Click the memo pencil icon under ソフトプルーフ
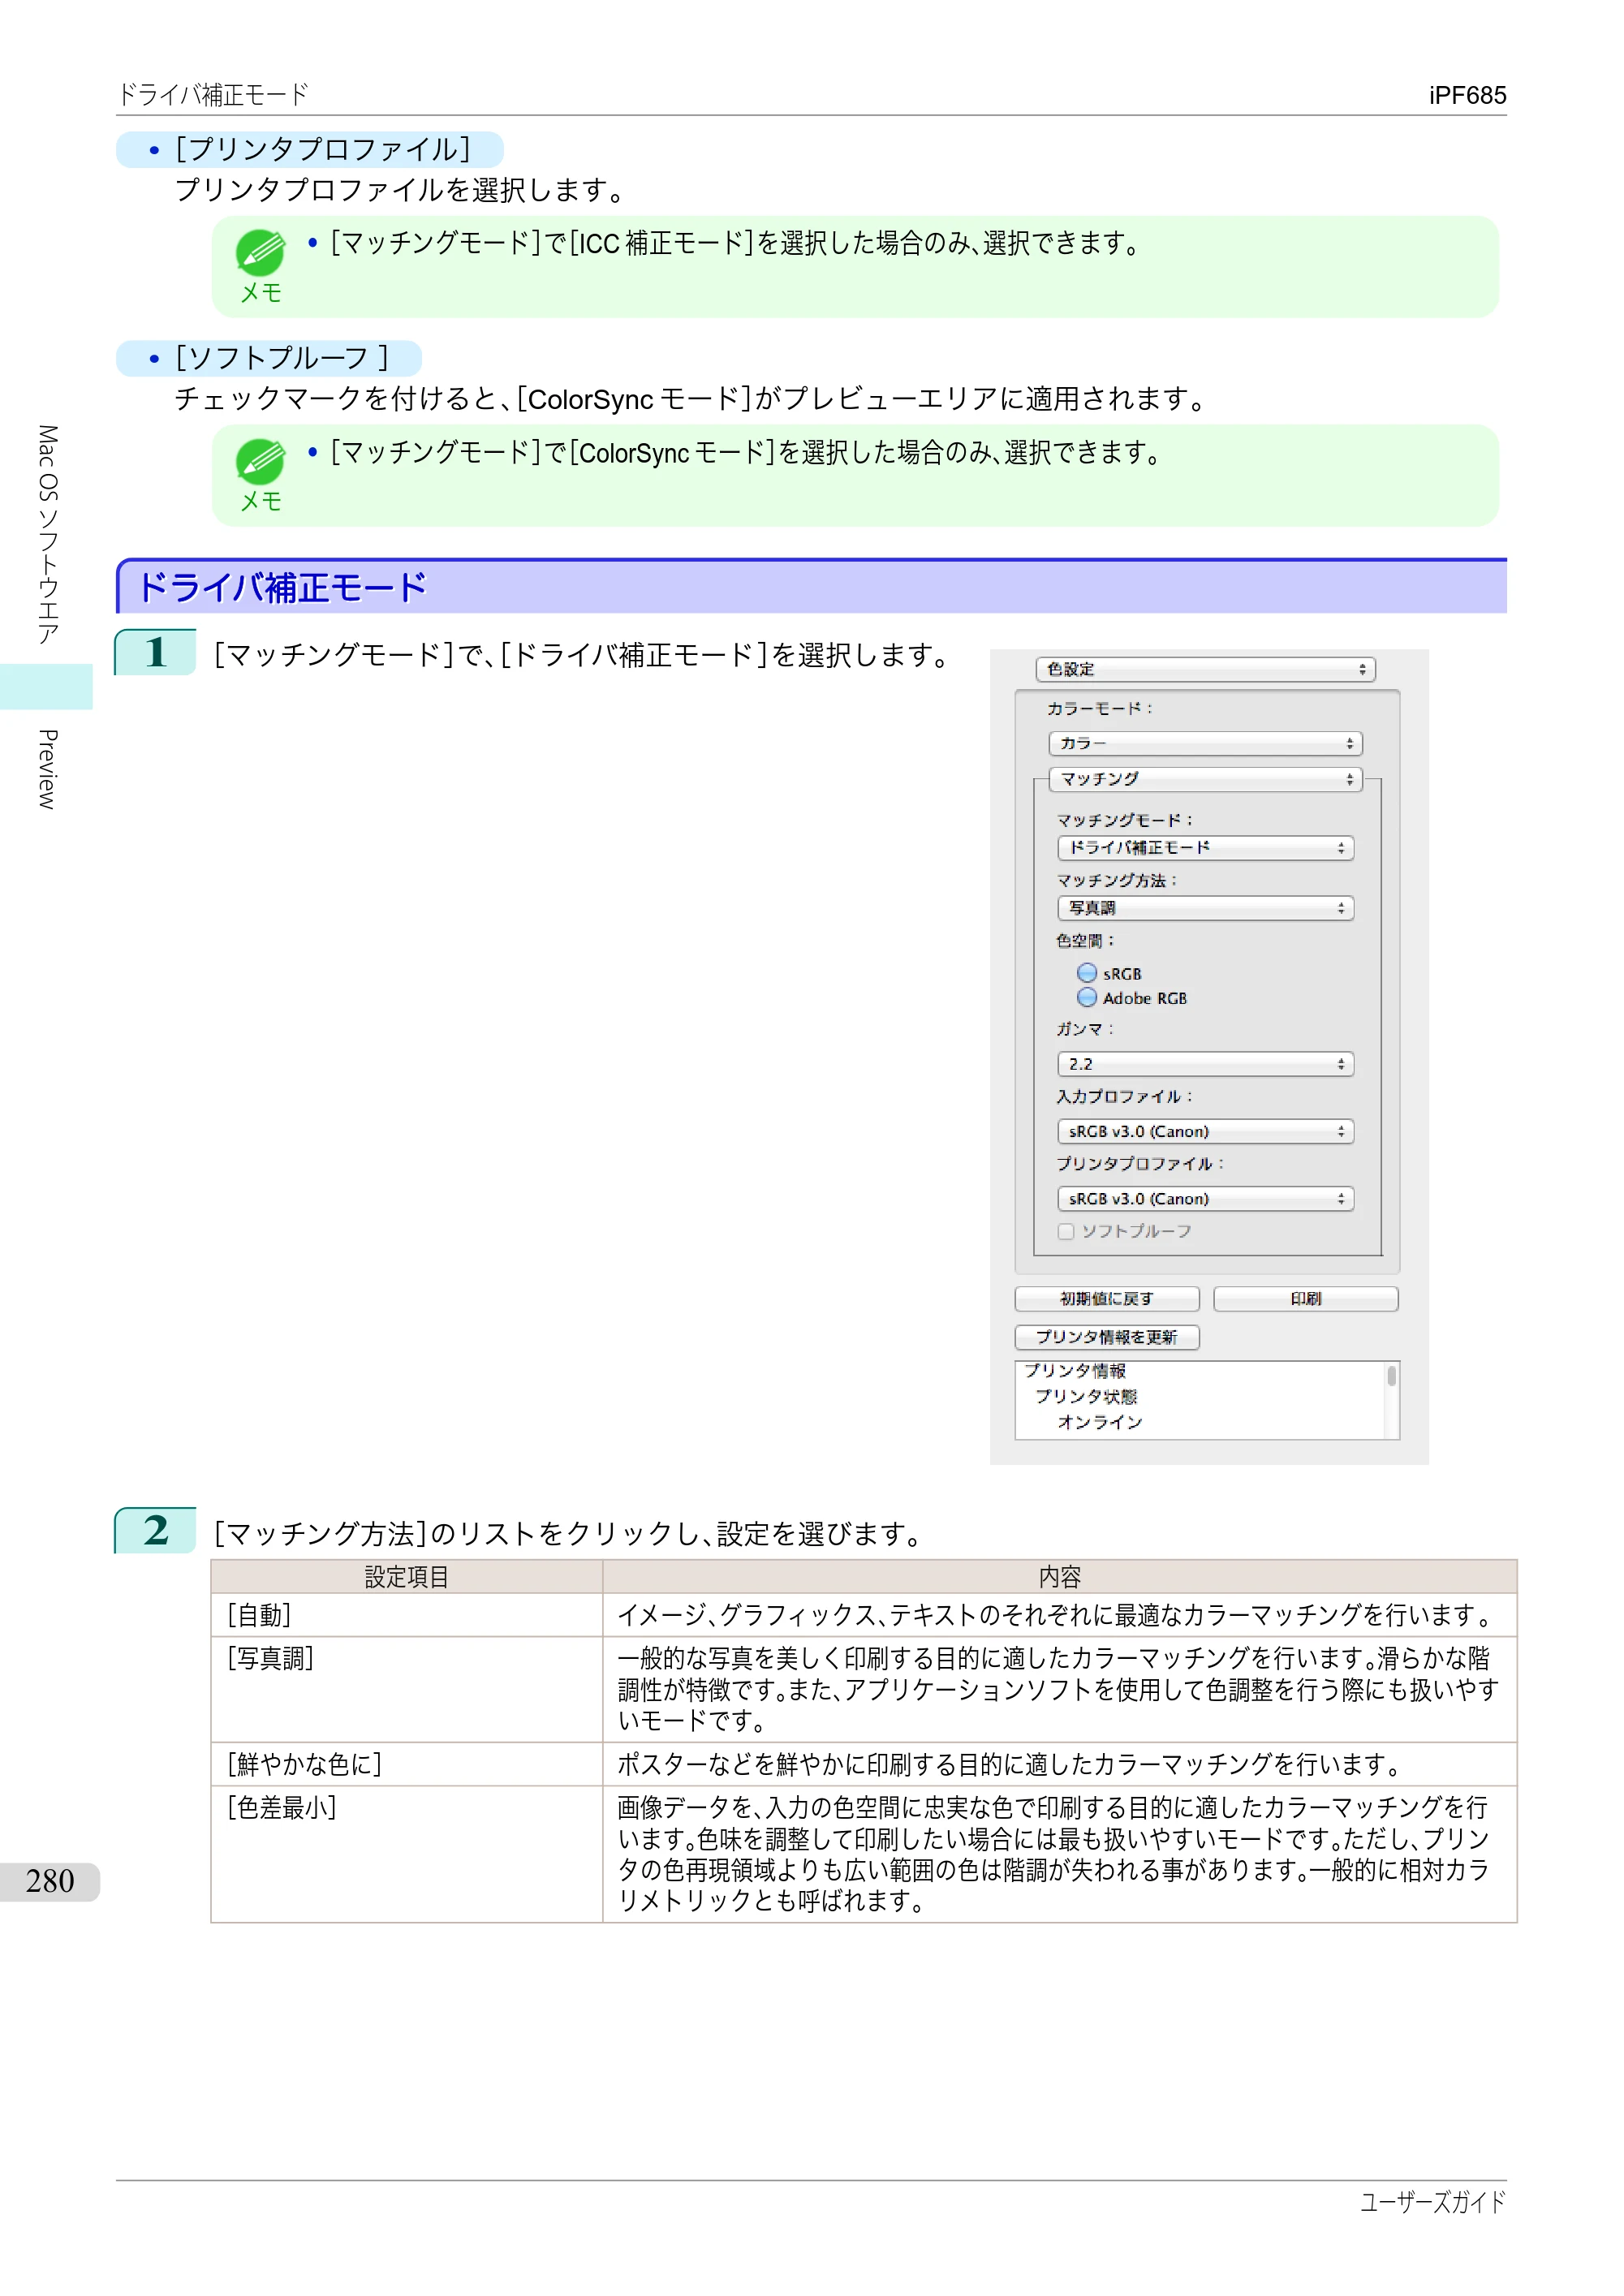 point(260,462)
